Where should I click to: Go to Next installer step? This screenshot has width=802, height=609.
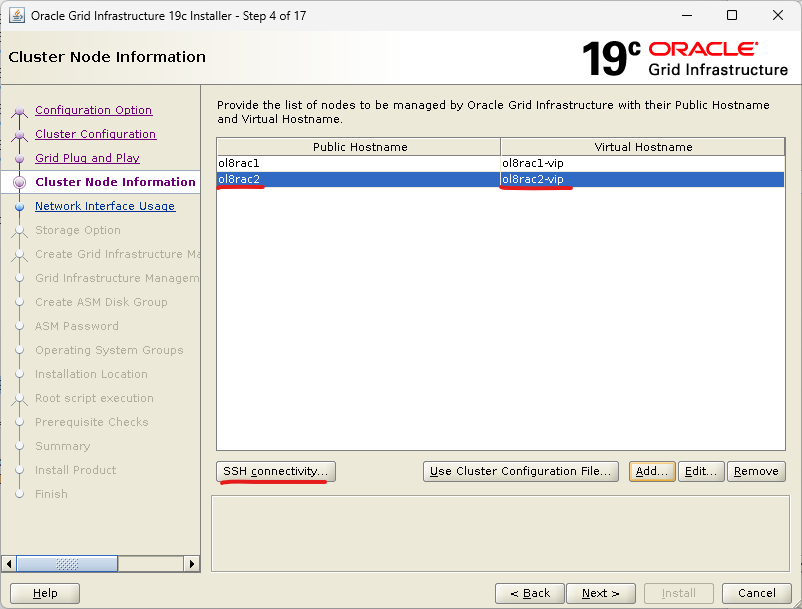pyautogui.click(x=600, y=593)
